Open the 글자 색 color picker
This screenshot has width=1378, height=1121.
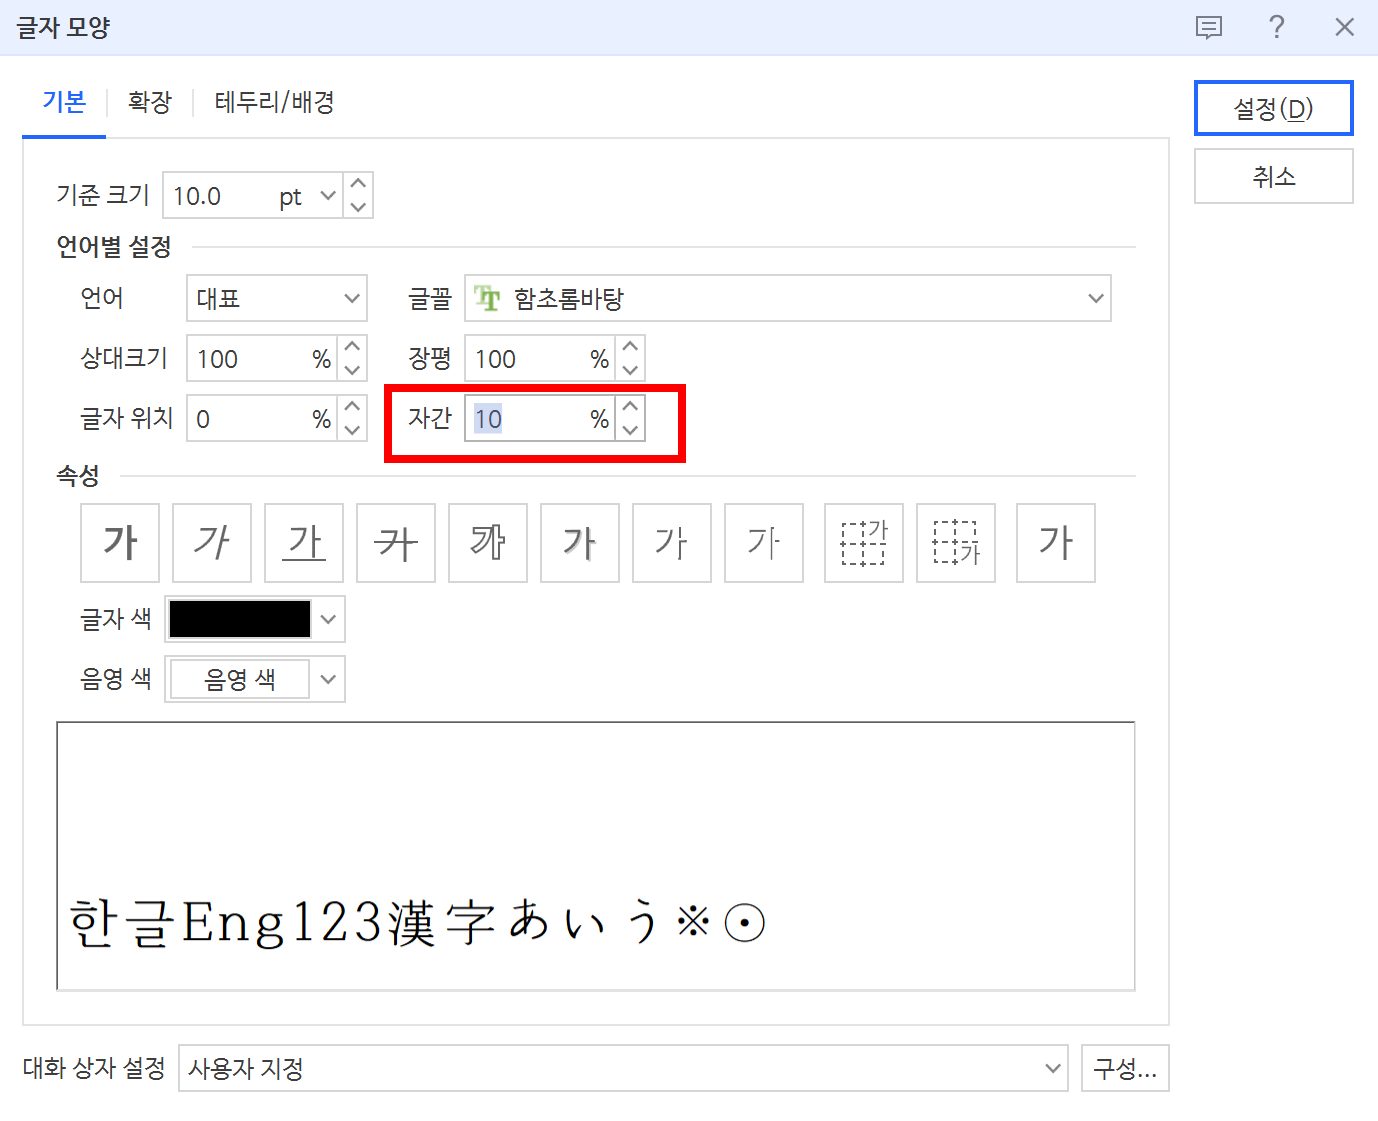coord(327,619)
